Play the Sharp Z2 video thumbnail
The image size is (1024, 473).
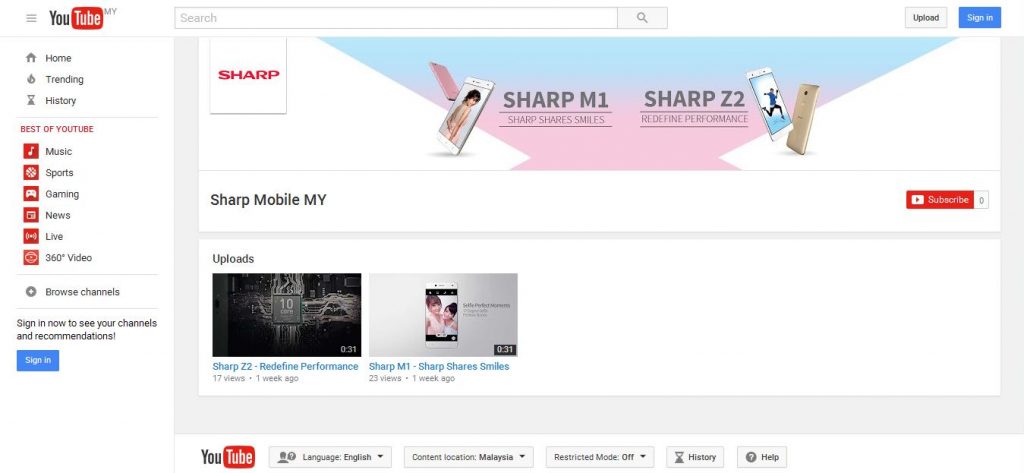click(287, 315)
